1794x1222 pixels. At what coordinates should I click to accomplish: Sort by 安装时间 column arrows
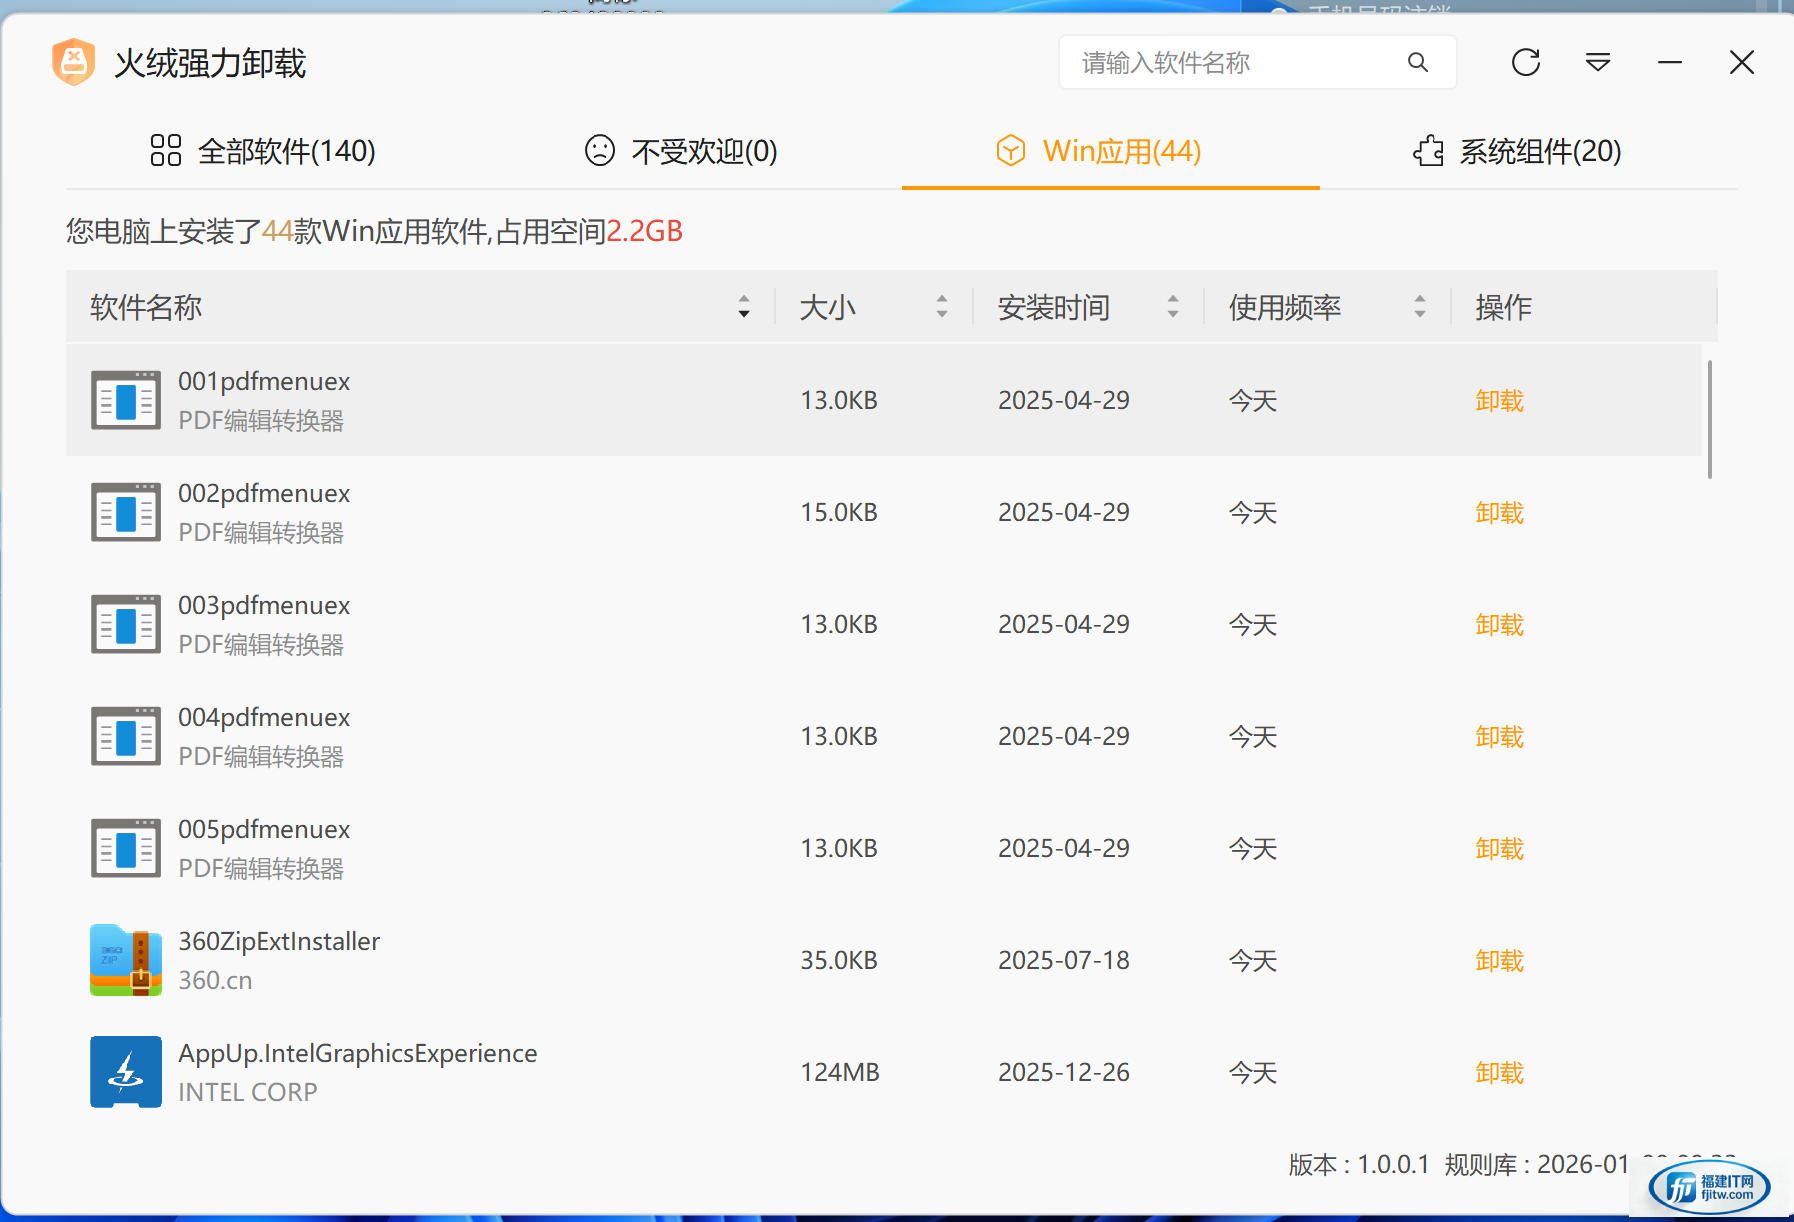(x=1172, y=307)
